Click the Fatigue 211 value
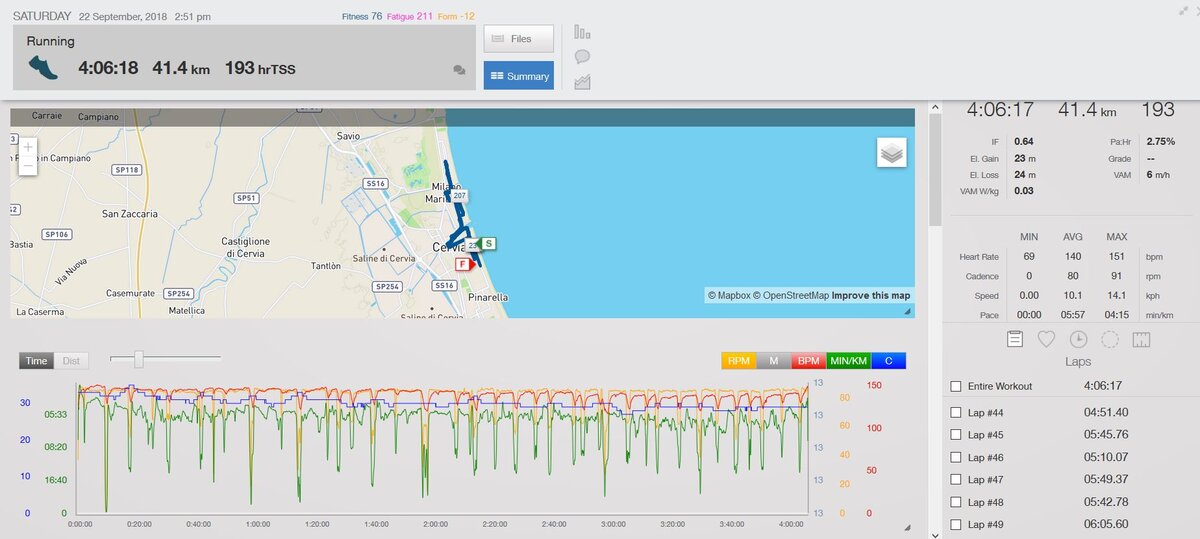The height and width of the screenshot is (539, 1200). click(x=411, y=16)
